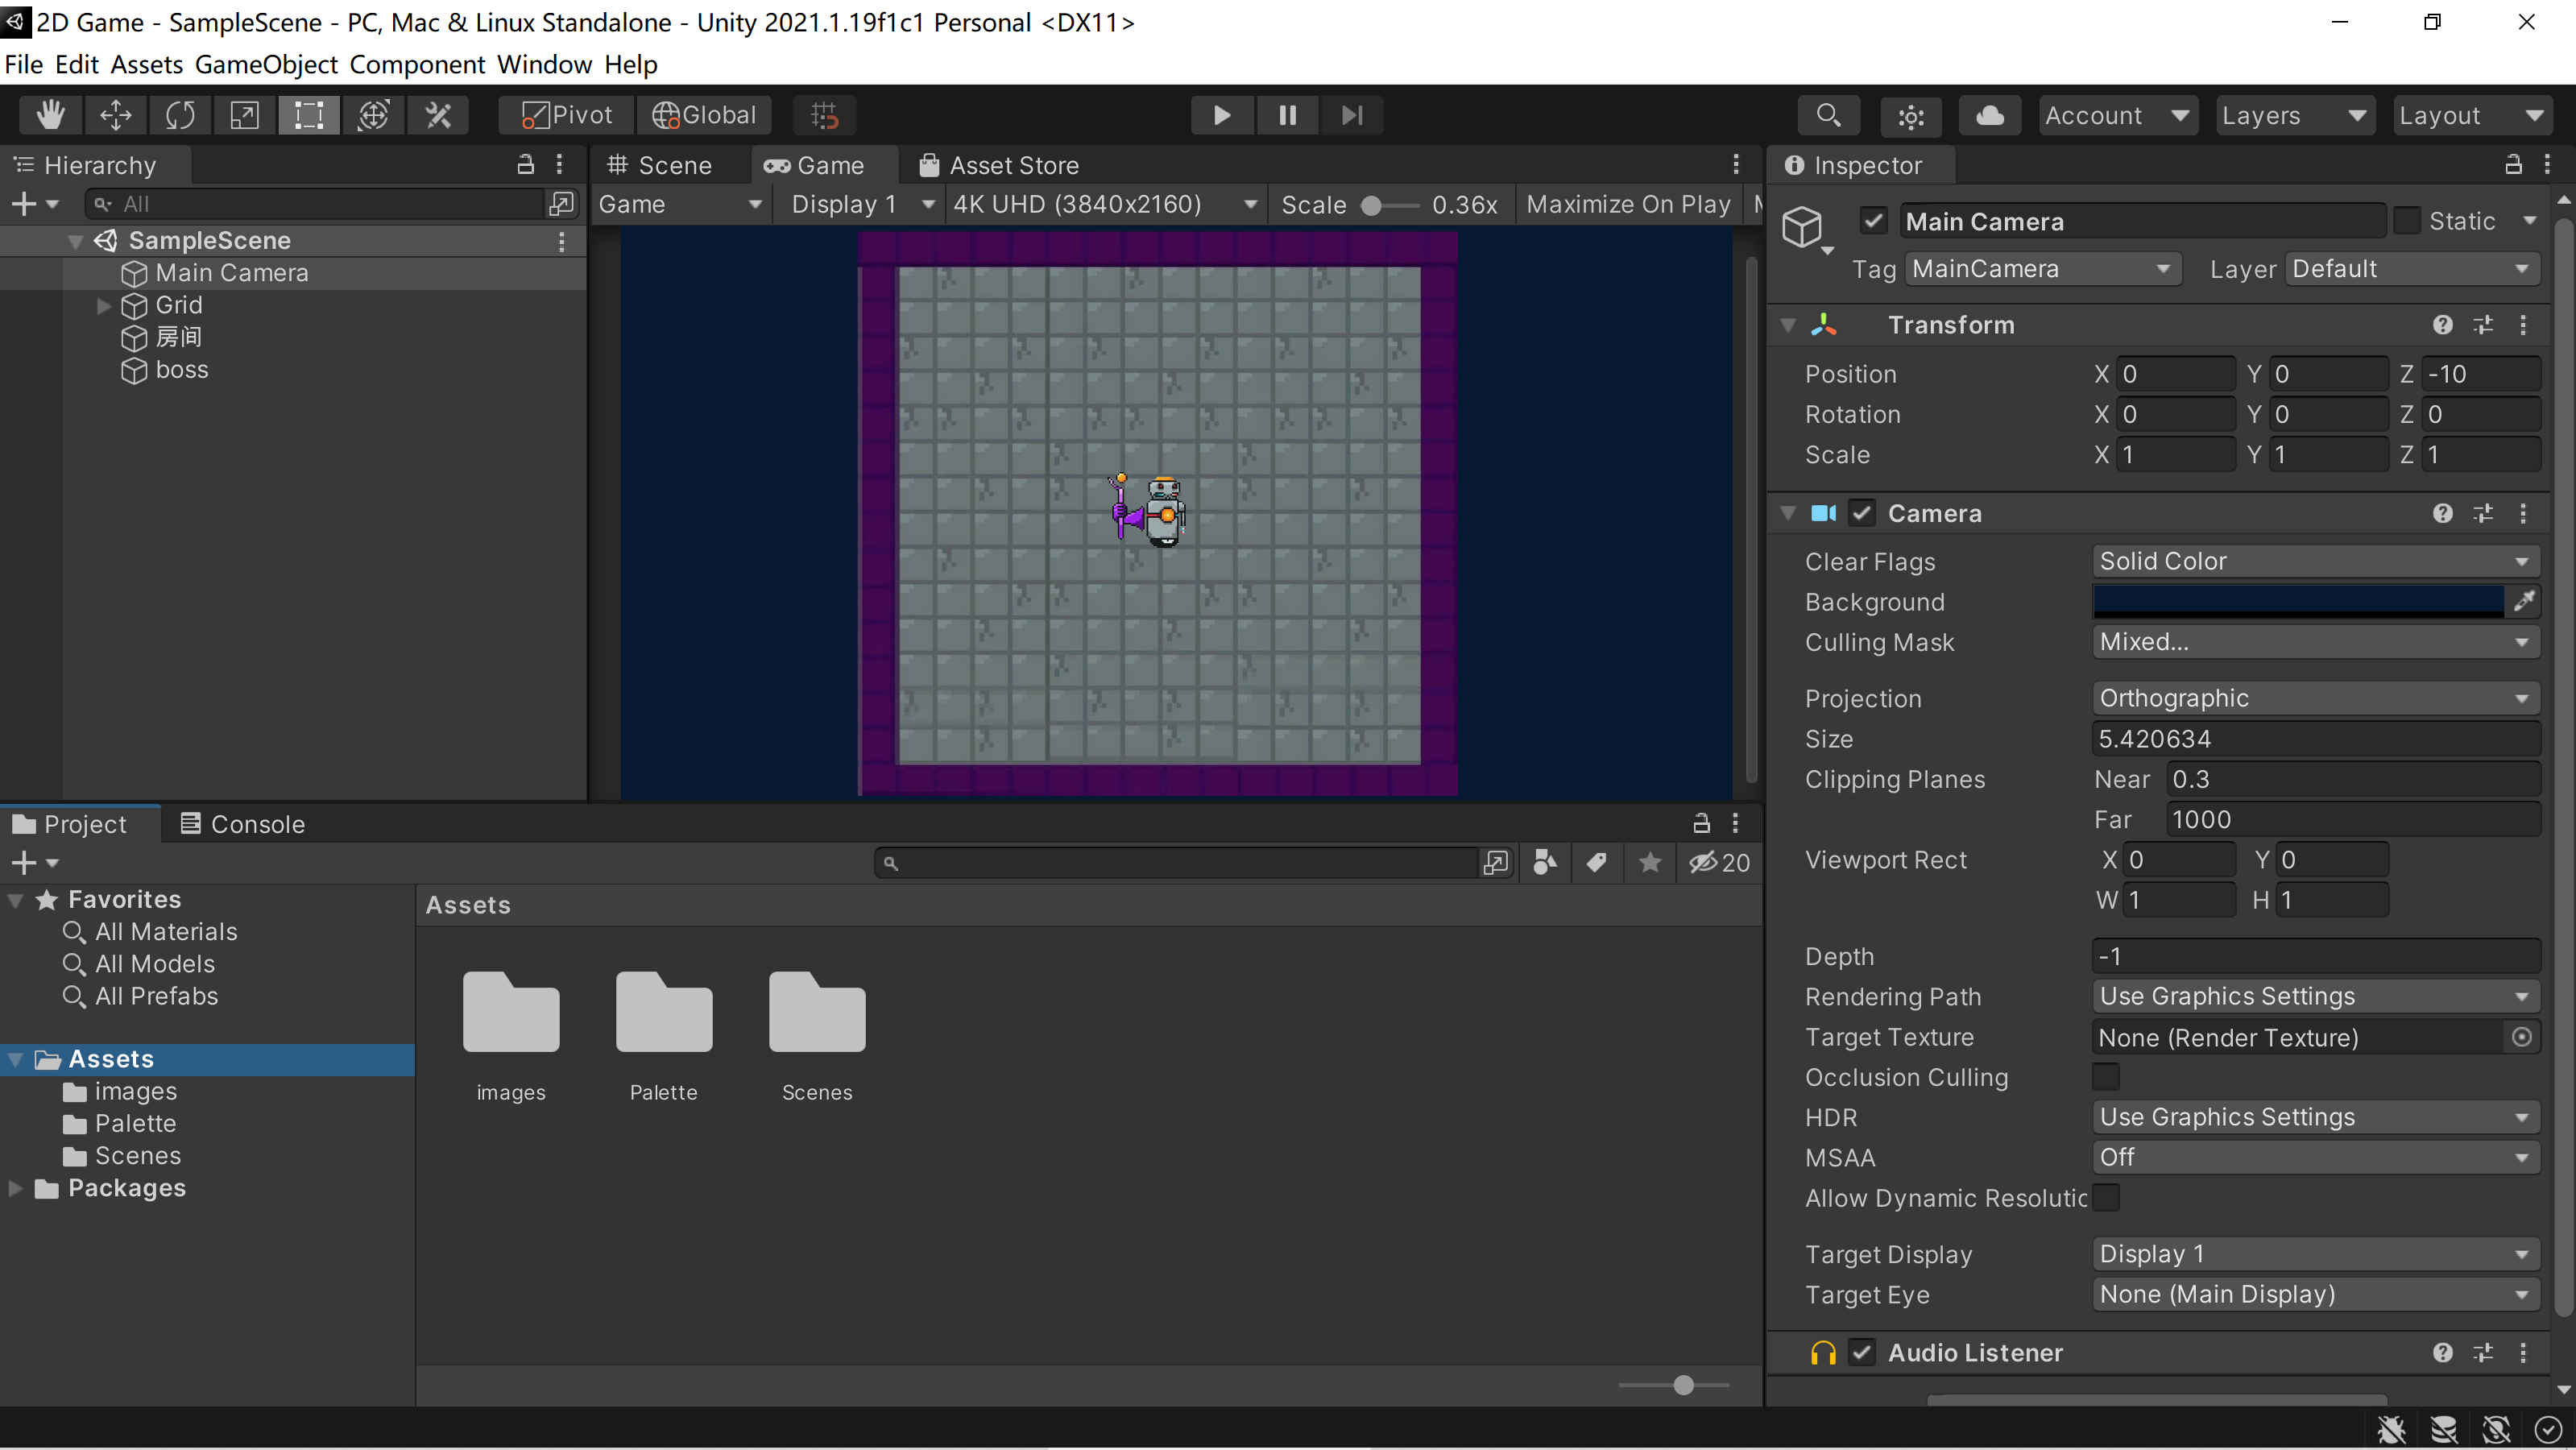2576x1450 pixels.
Task: Save search to favorites star
Action: click(x=1650, y=862)
